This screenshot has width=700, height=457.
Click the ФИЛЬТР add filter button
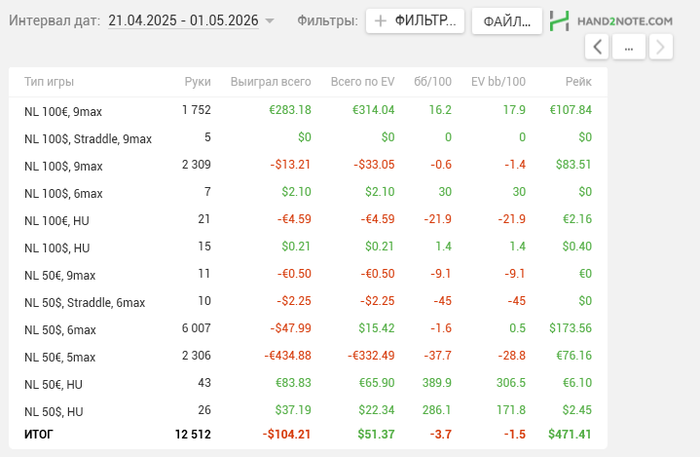(x=415, y=21)
